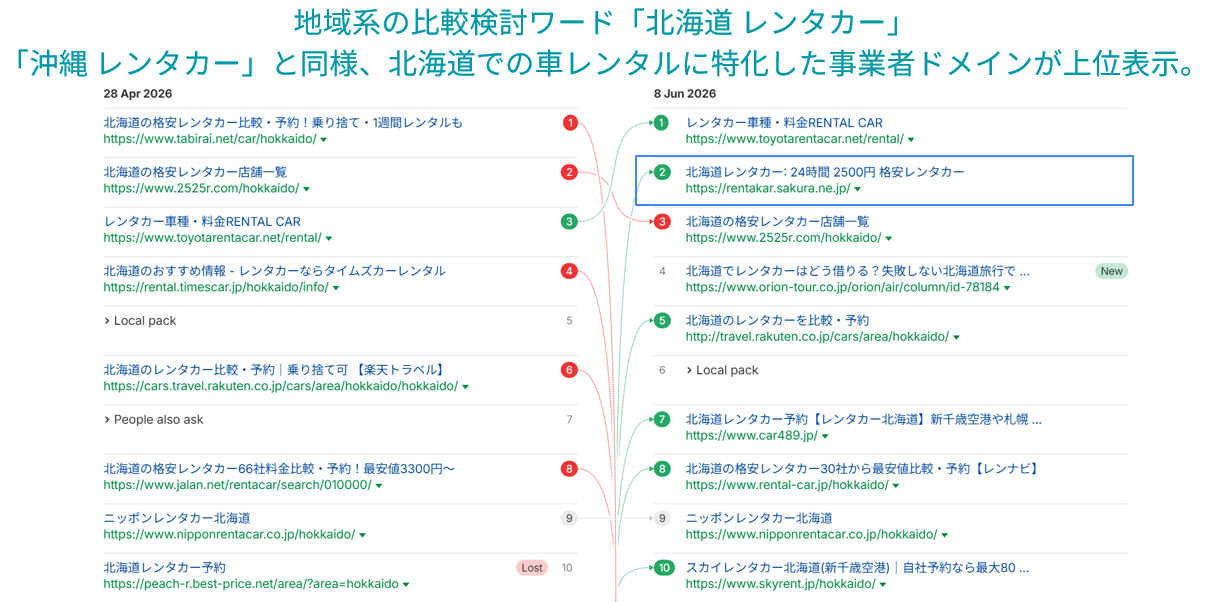Open 24時間 2500円 格安レンタカー result title

(825, 172)
